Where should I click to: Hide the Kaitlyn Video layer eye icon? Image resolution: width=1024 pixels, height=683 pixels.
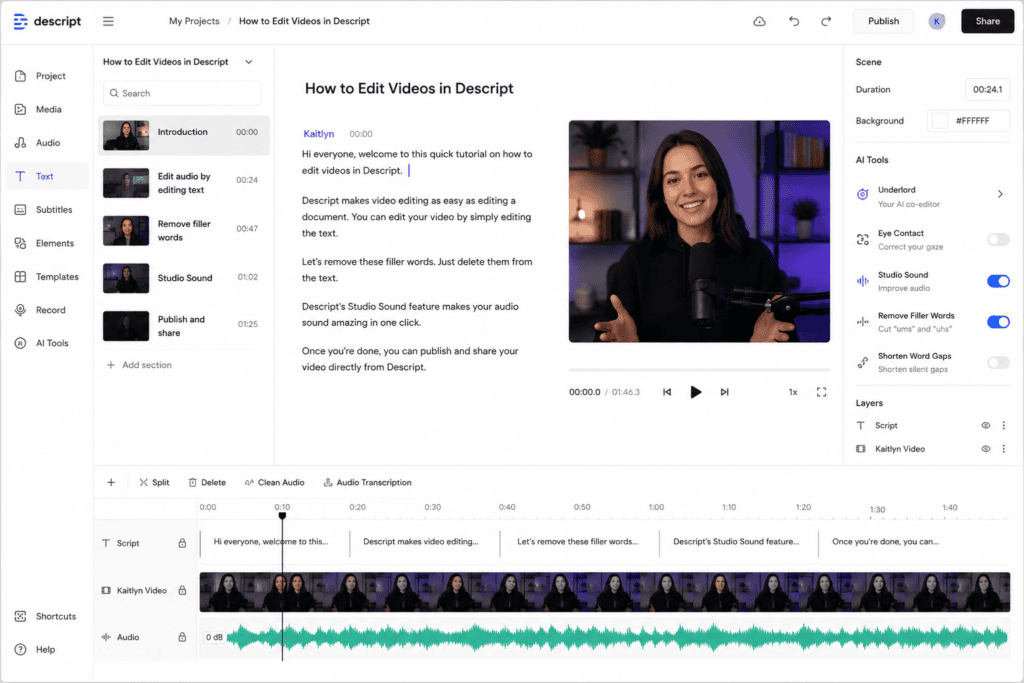[x=985, y=449]
